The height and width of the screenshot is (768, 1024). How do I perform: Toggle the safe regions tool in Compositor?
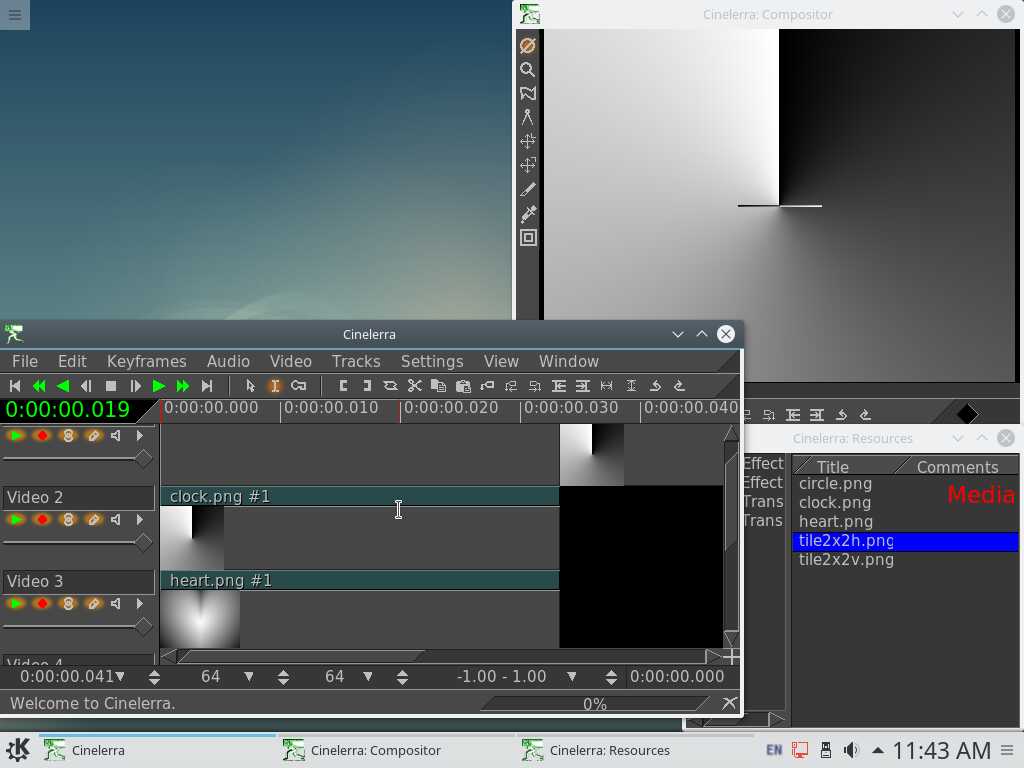coord(527,238)
